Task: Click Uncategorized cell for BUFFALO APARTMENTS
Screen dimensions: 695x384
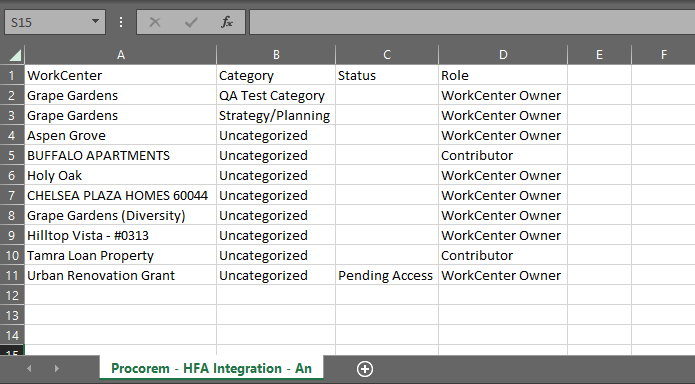Action: click(276, 156)
